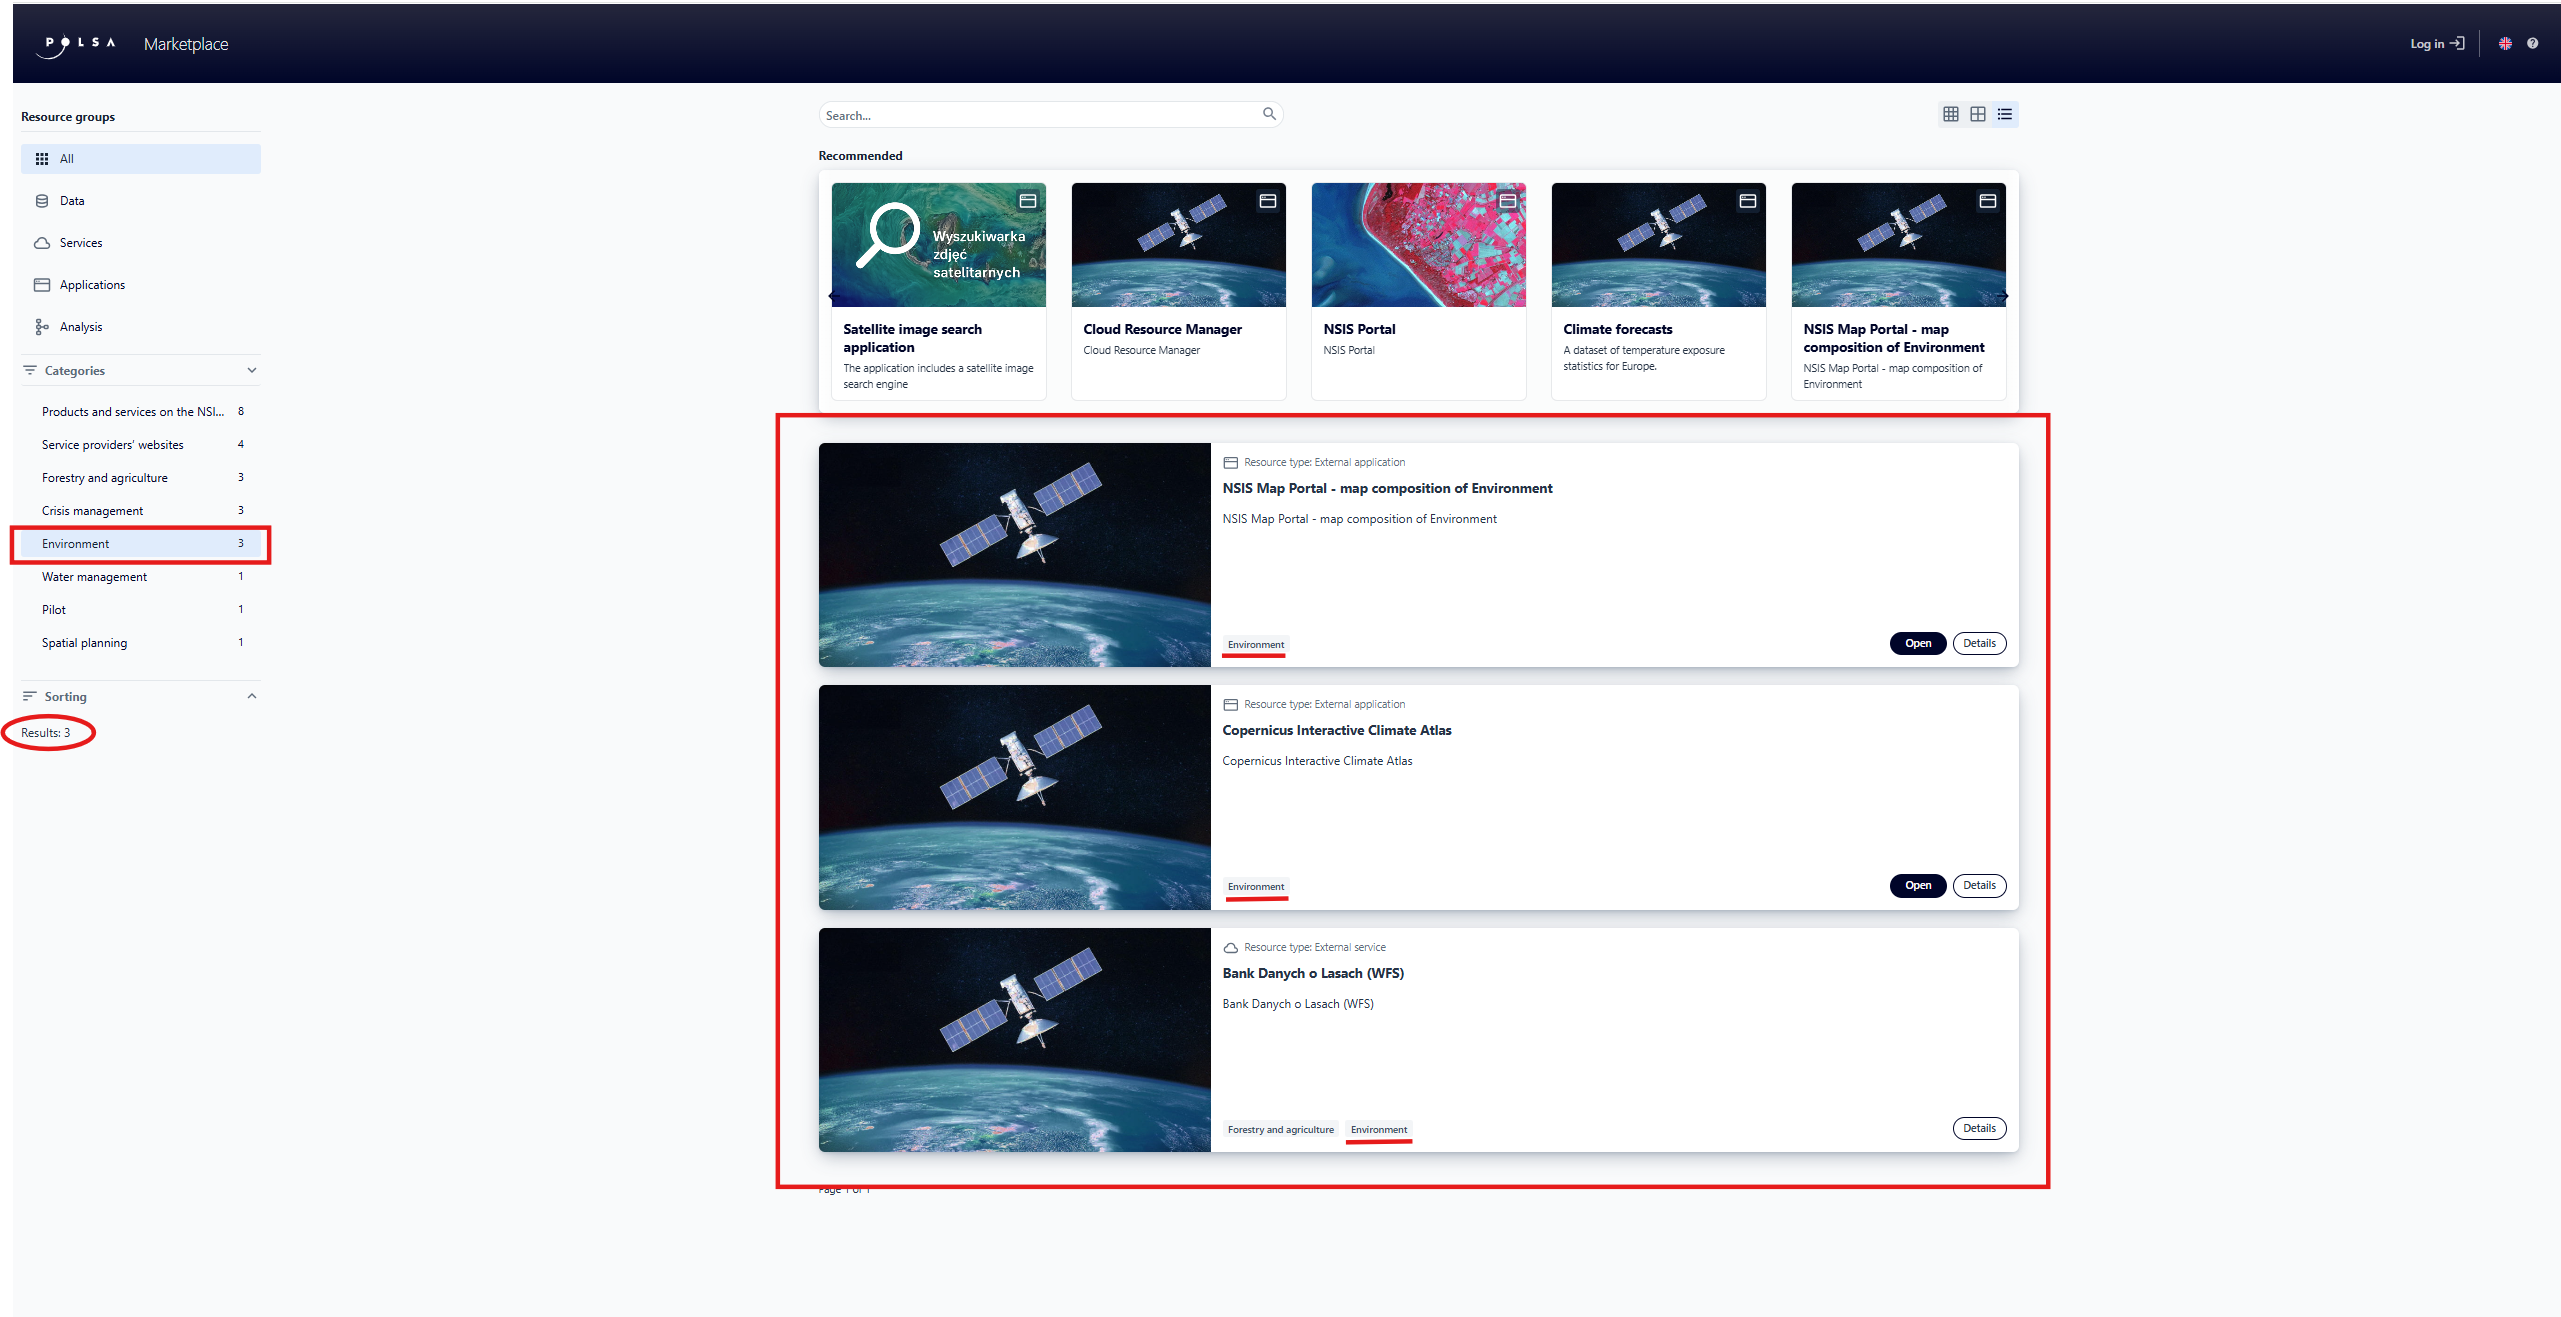Click Environment tag on Bank Danych result
Image resolution: width=2561 pixels, height=1317 pixels.
pyautogui.click(x=1379, y=1130)
